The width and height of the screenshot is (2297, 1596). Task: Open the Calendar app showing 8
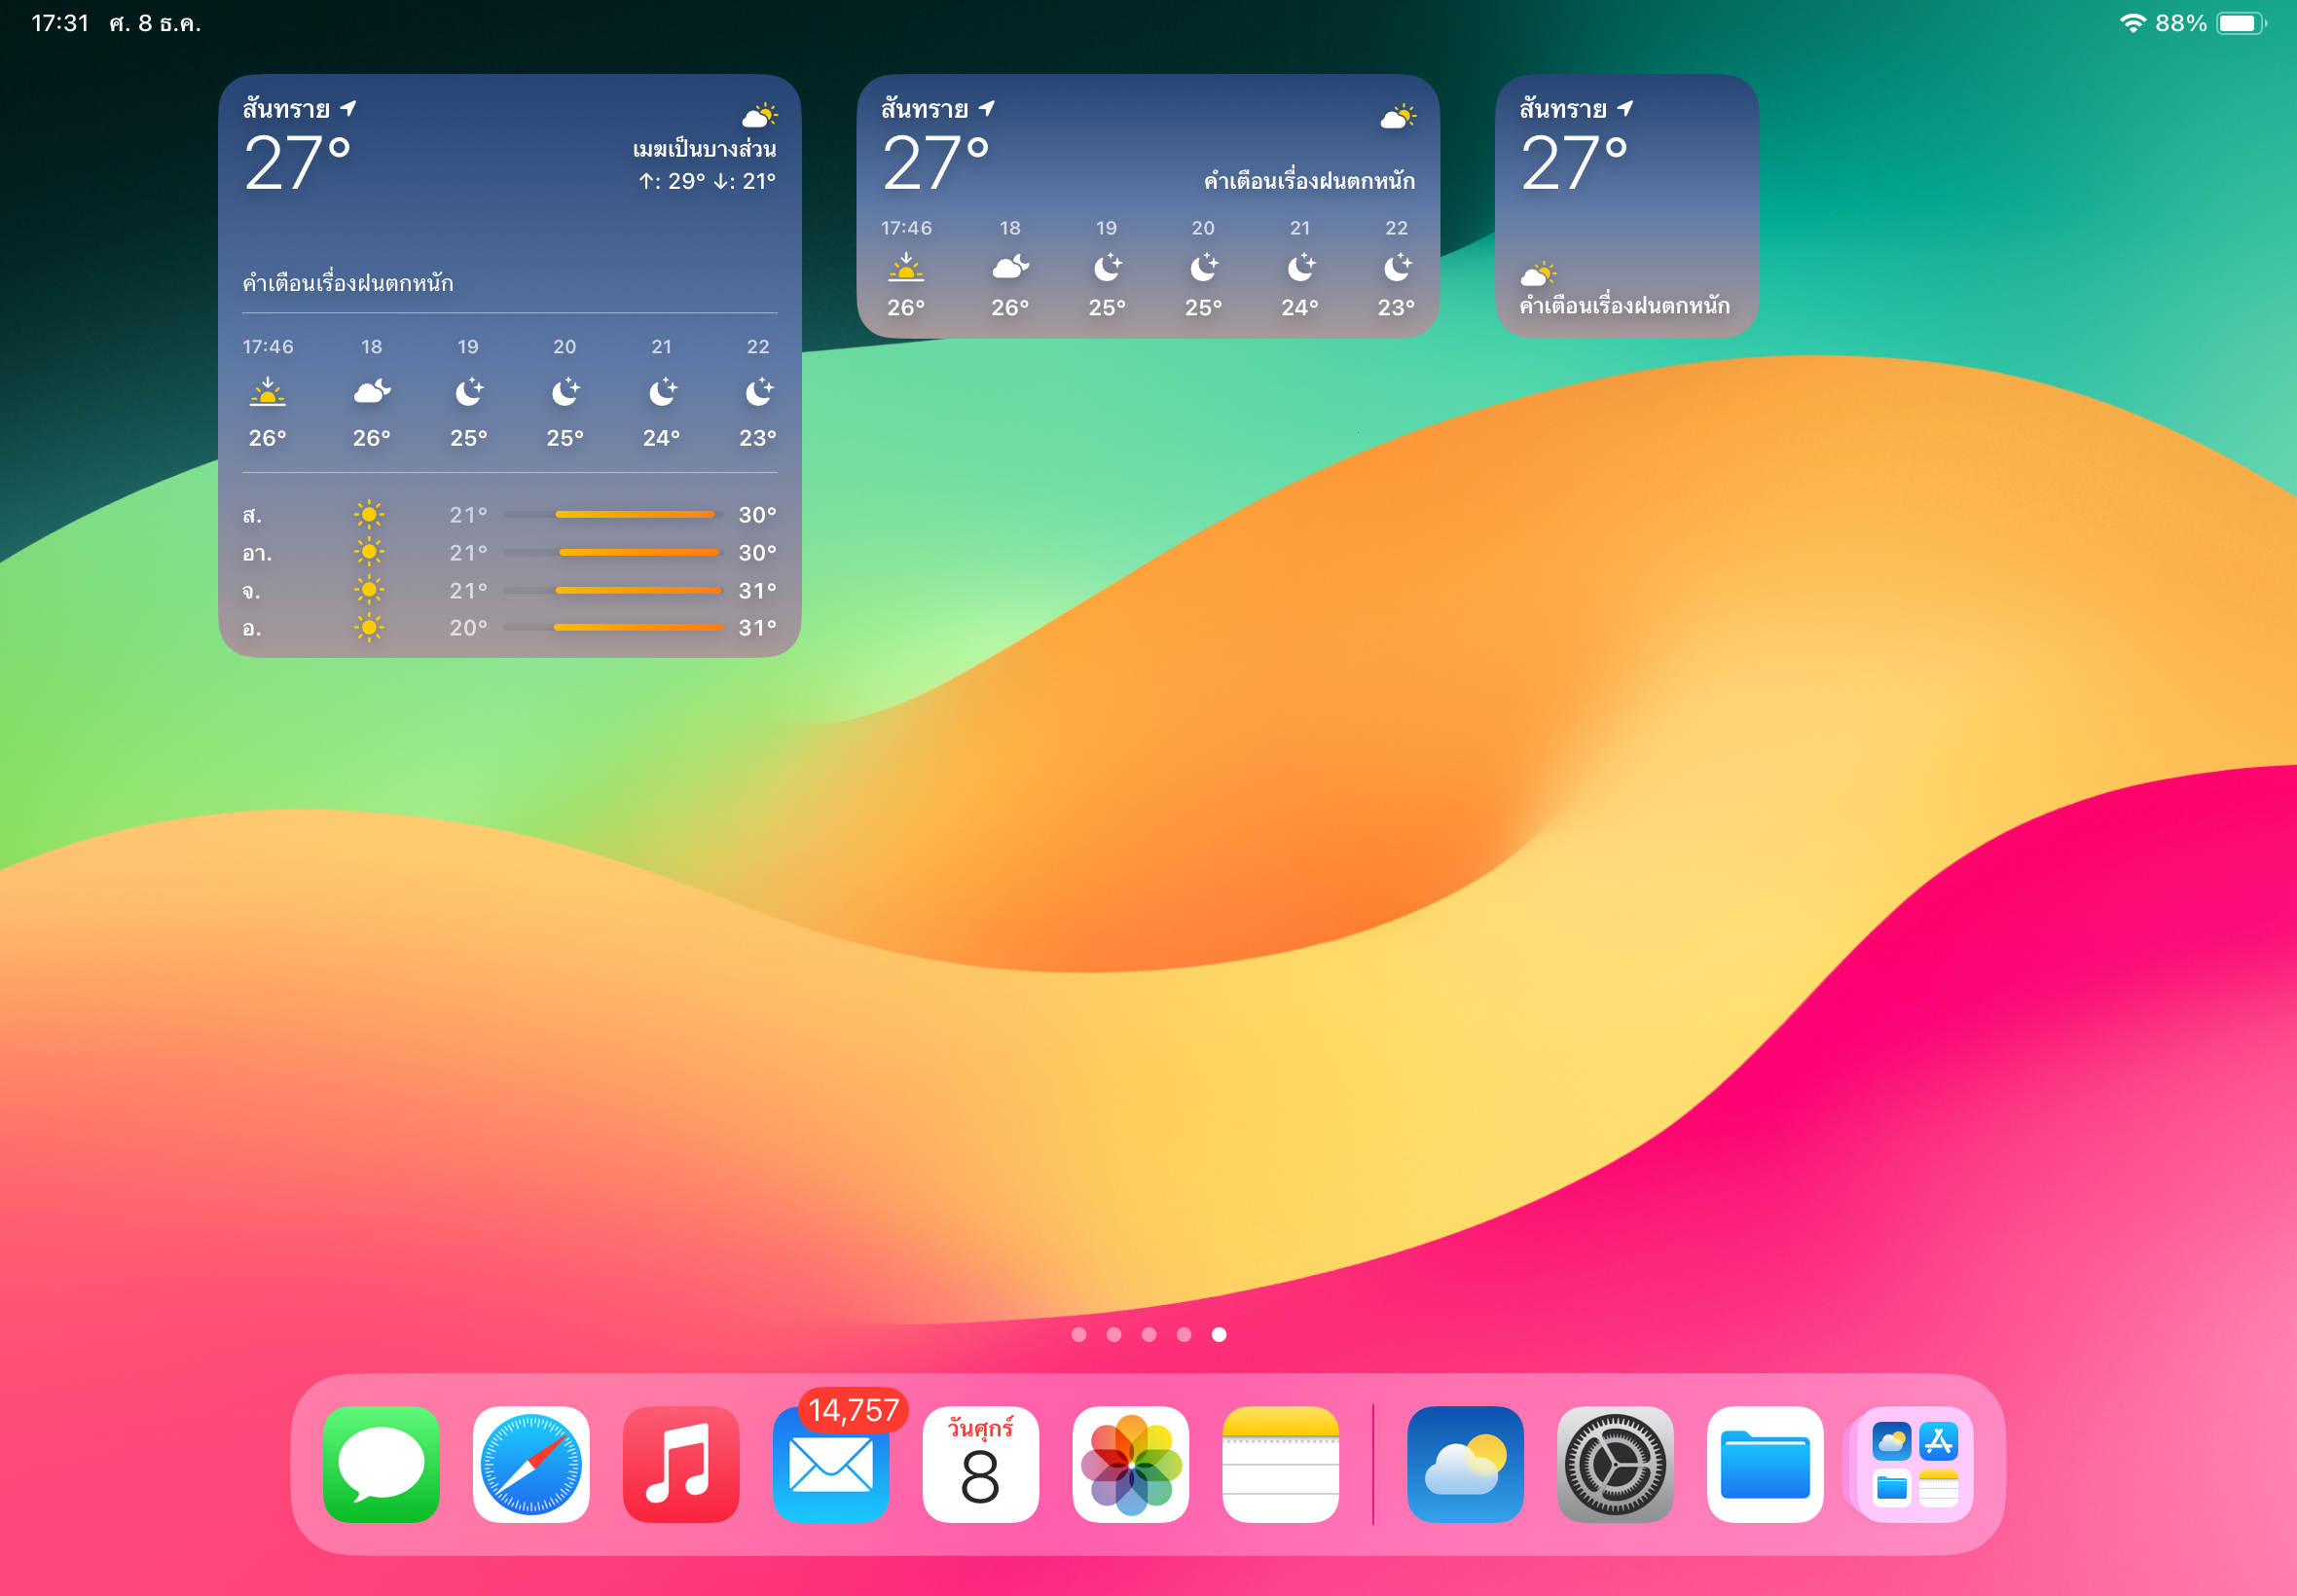(x=980, y=1464)
